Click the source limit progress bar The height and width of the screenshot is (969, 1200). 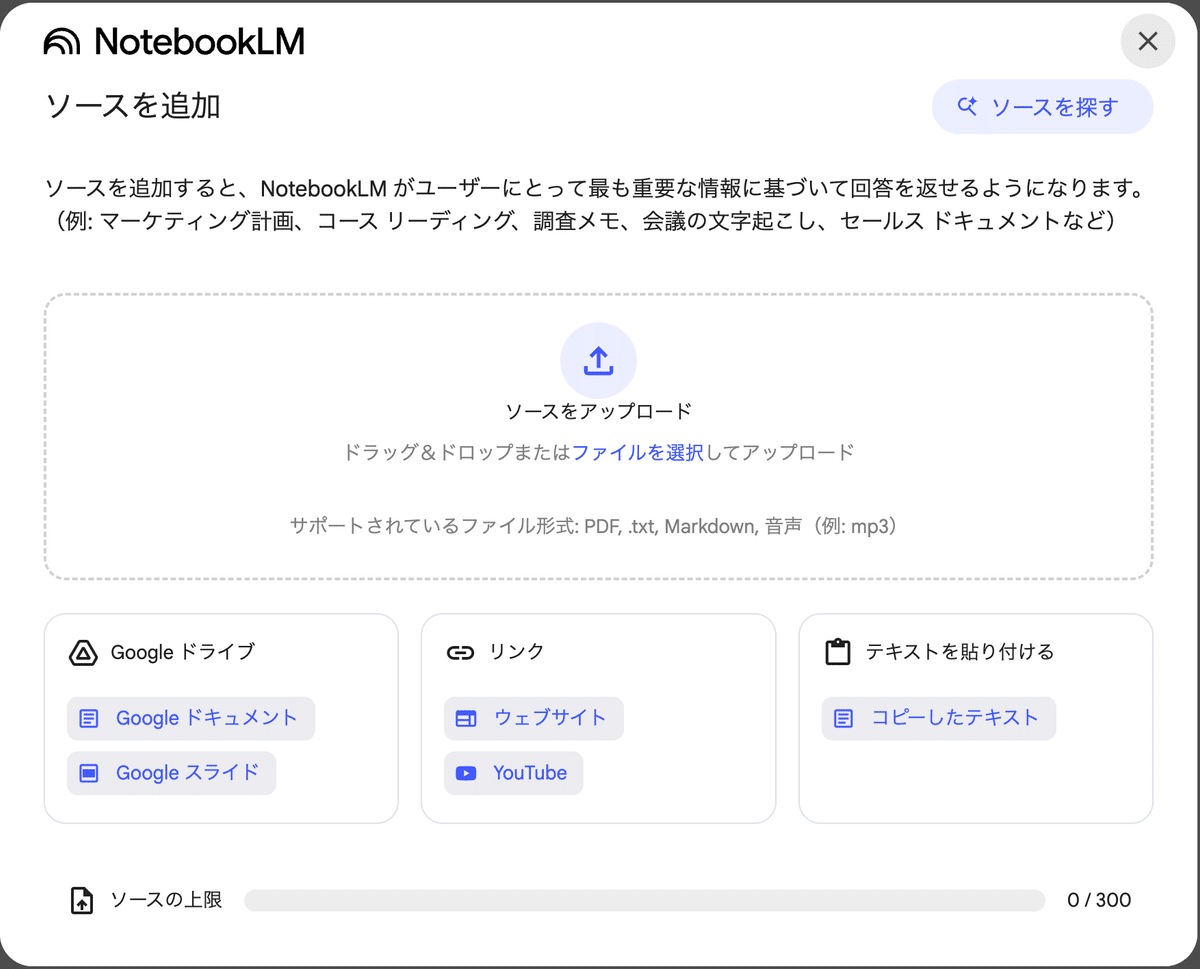pyautogui.click(x=644, y=900)
